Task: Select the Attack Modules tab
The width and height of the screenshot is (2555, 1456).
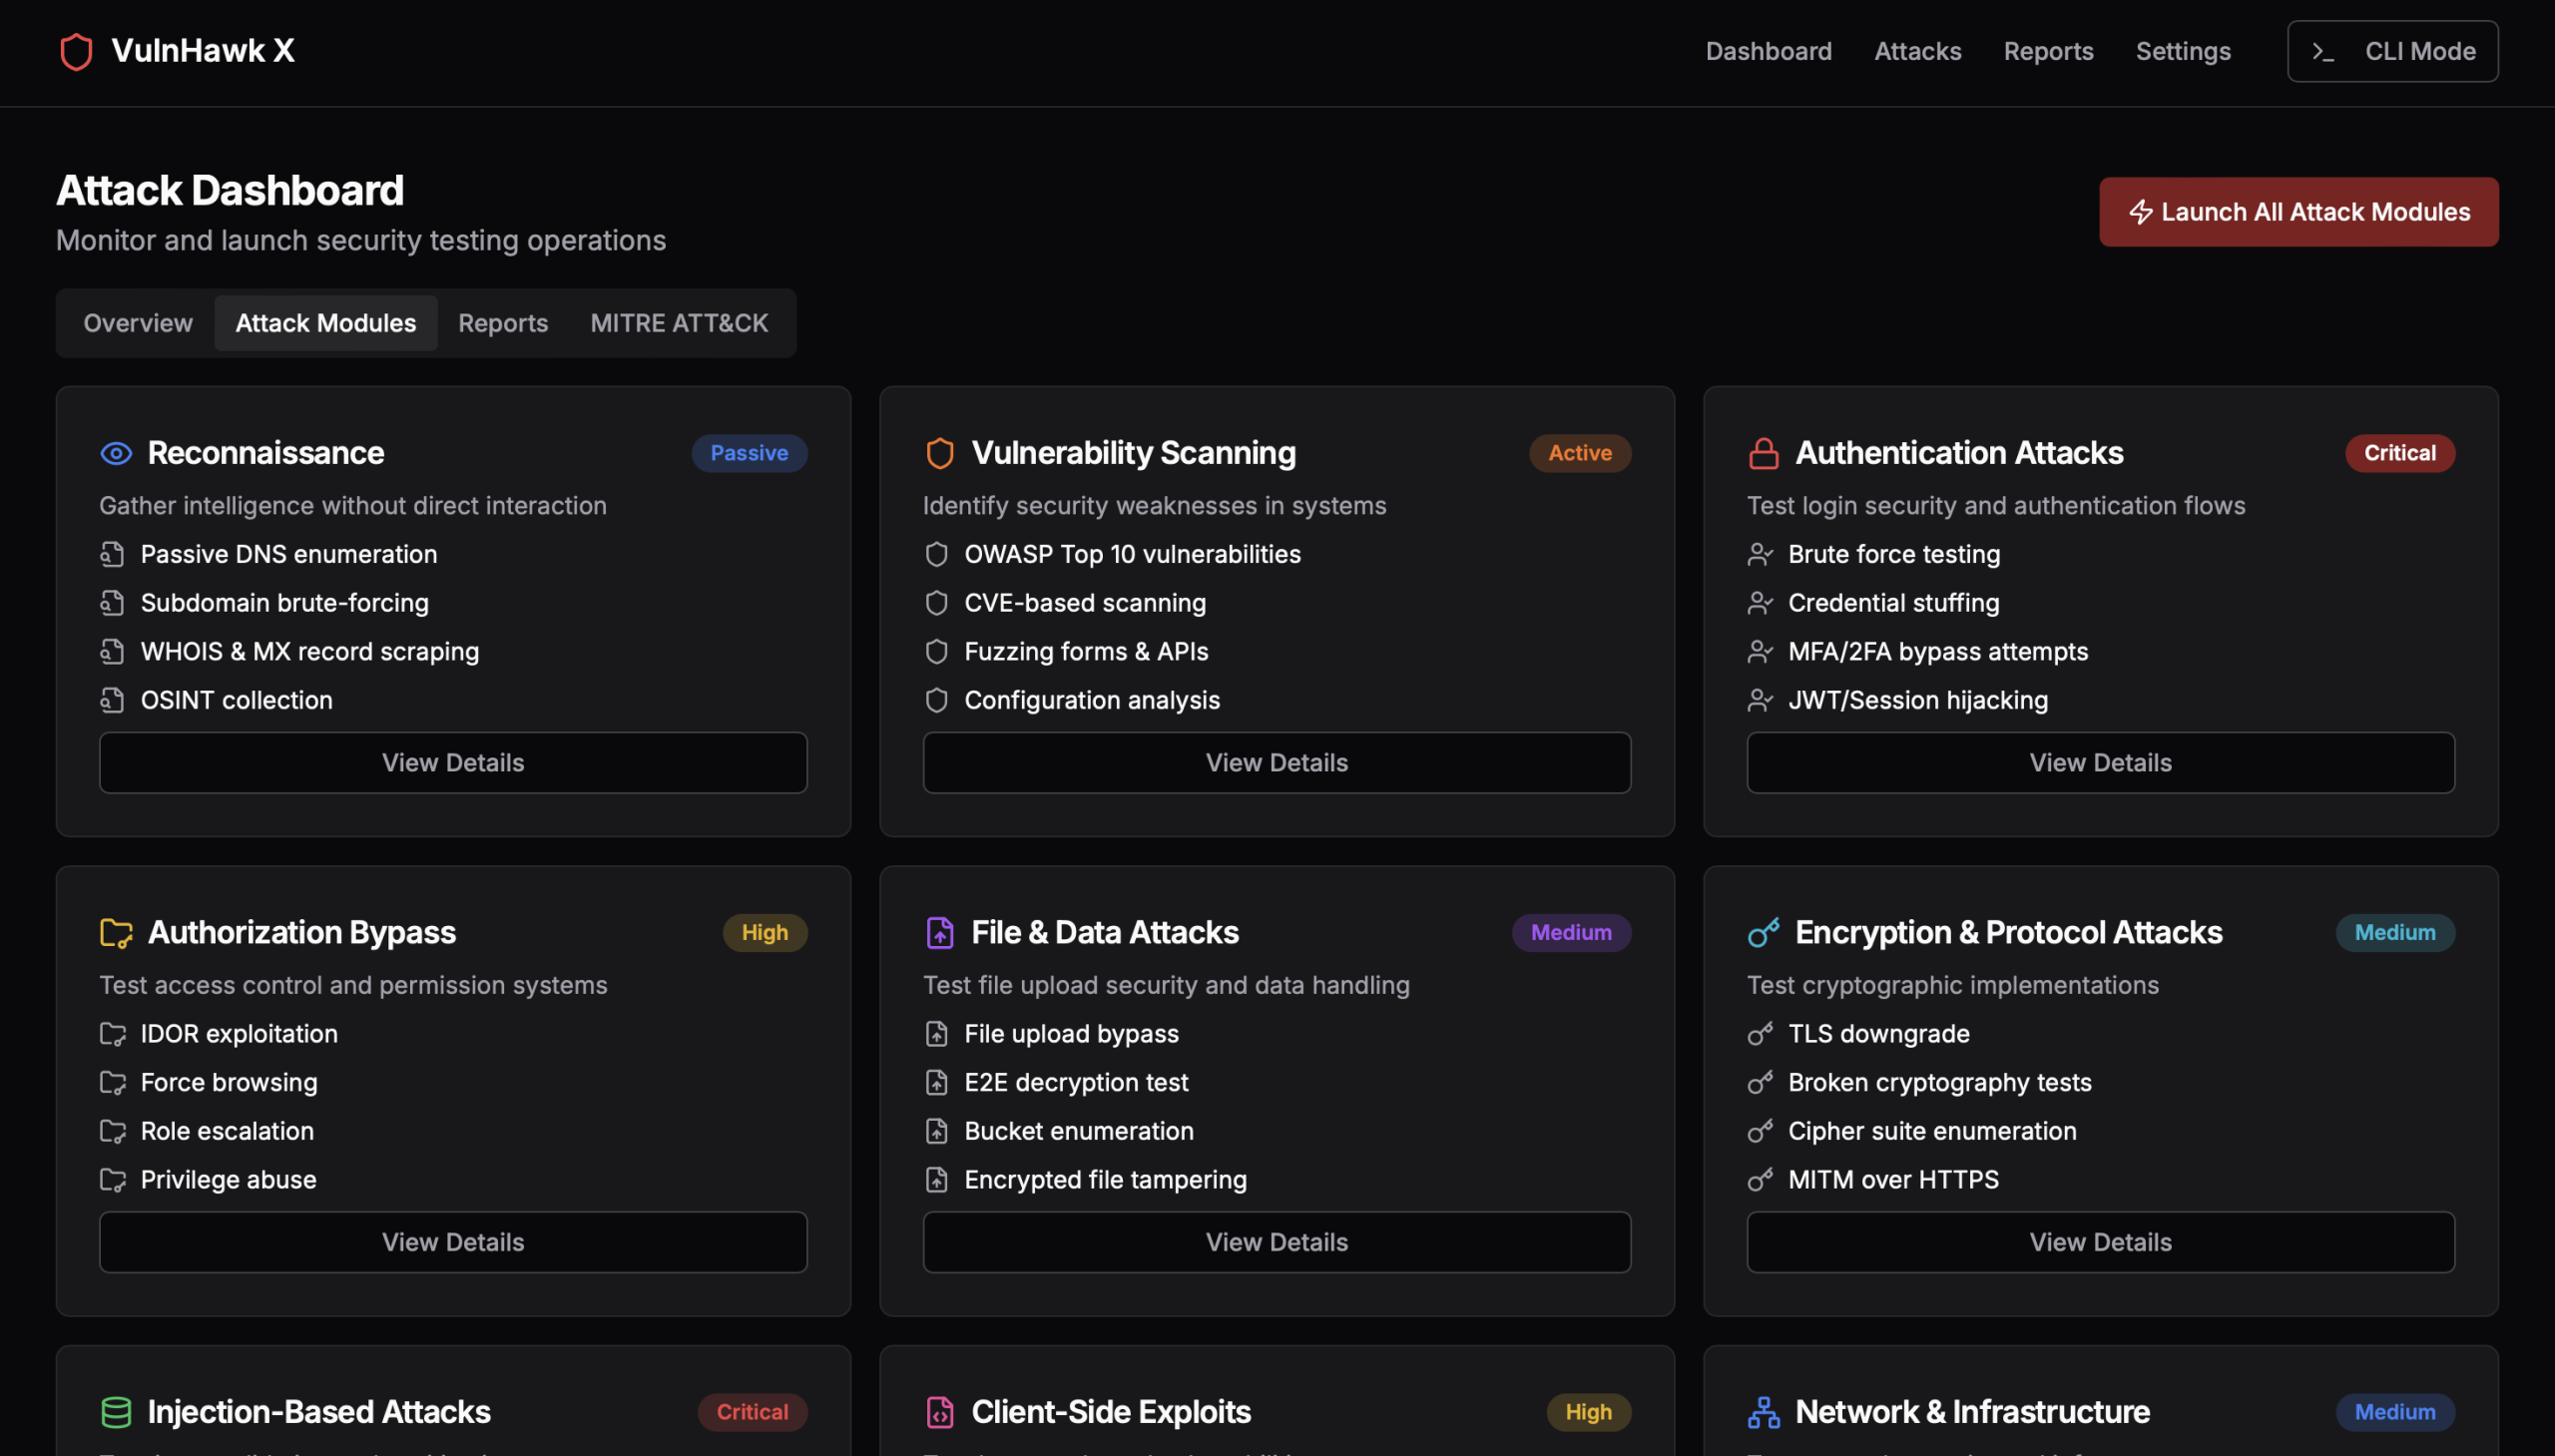Action: (x=326, y=323)
